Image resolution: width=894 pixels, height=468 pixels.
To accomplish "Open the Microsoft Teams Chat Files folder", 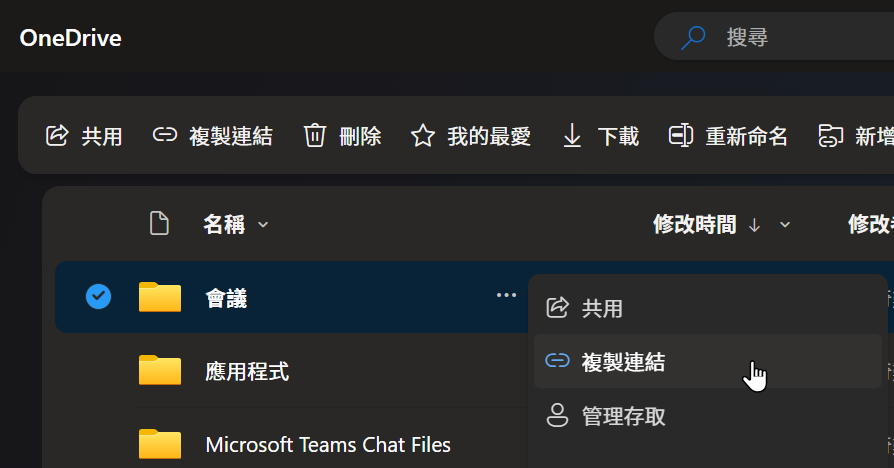I will (328, 445).
